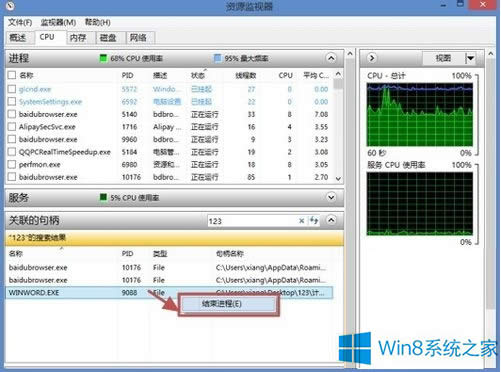Clear the handle search box with X
501x372 pixels.
[301, 221]
